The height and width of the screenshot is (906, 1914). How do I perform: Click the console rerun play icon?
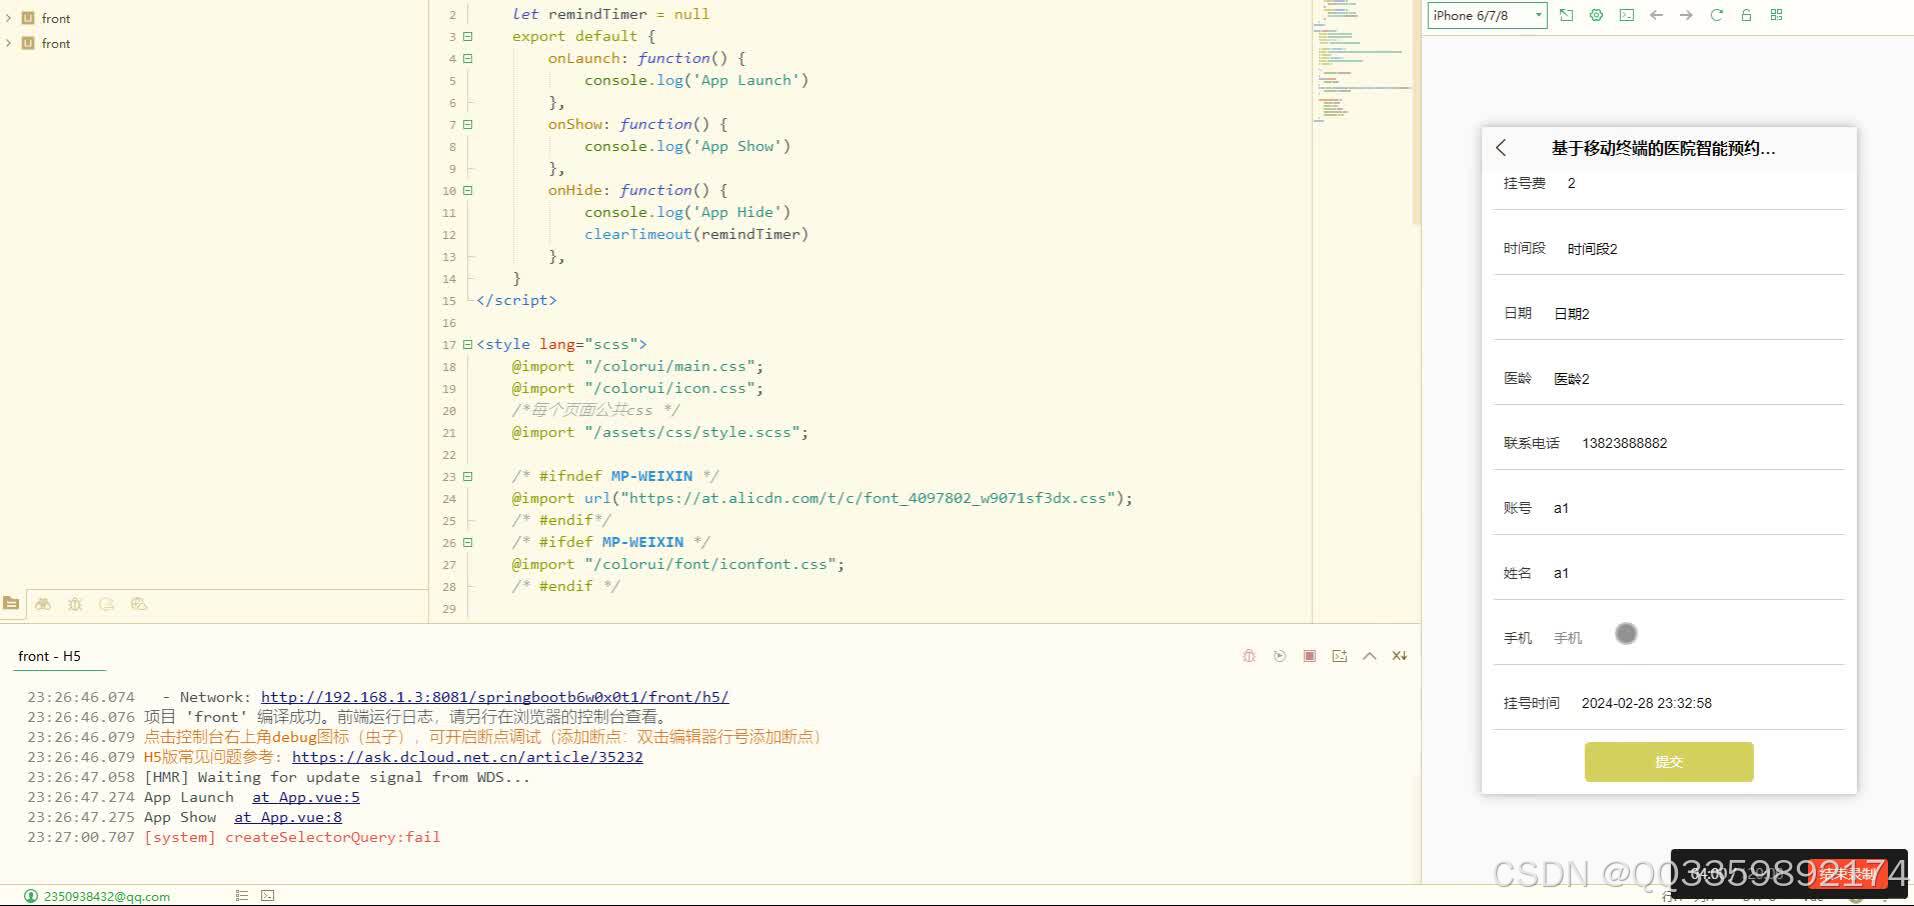[1279, 656]
